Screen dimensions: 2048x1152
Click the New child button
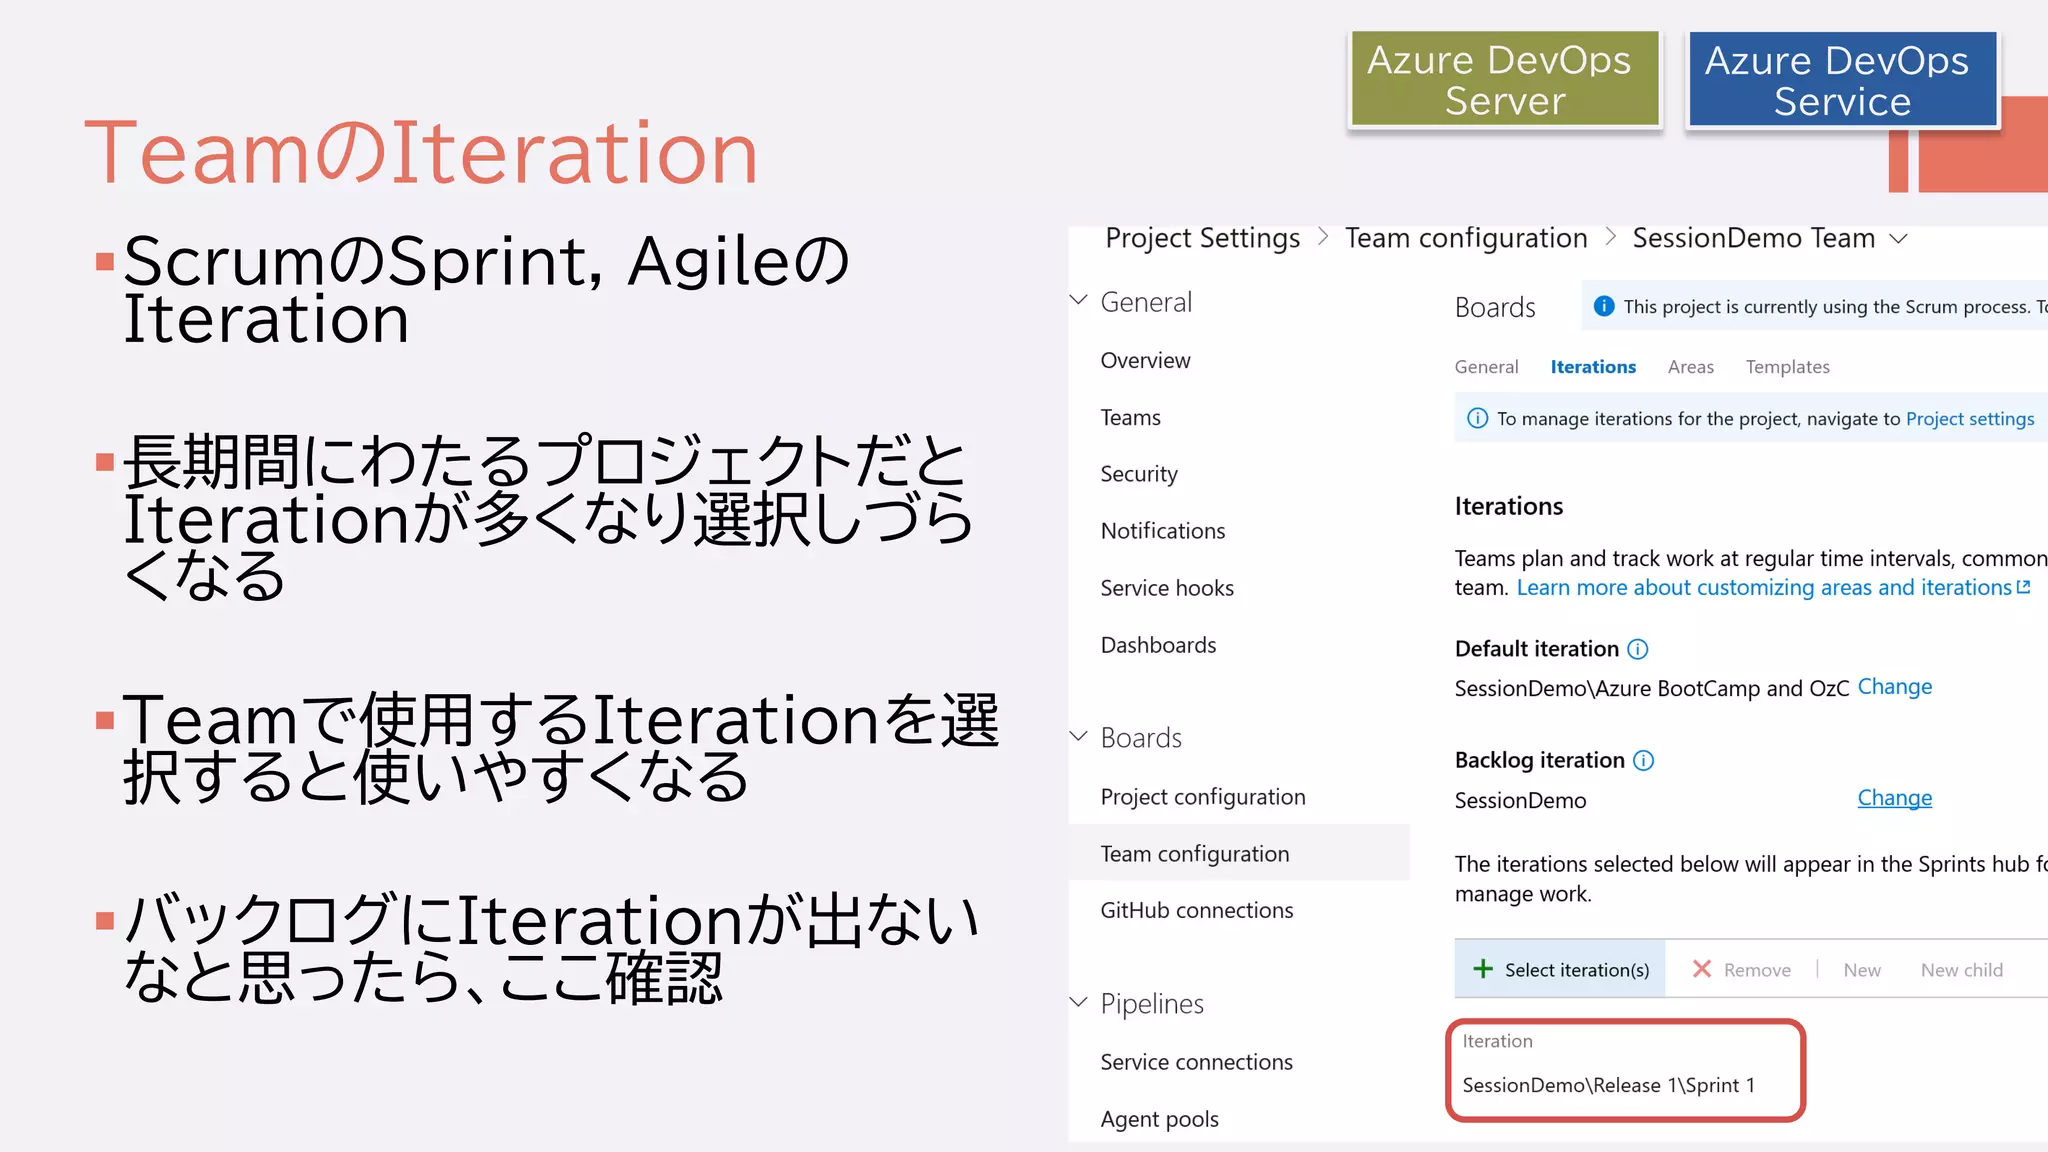tap(1961, 970)
